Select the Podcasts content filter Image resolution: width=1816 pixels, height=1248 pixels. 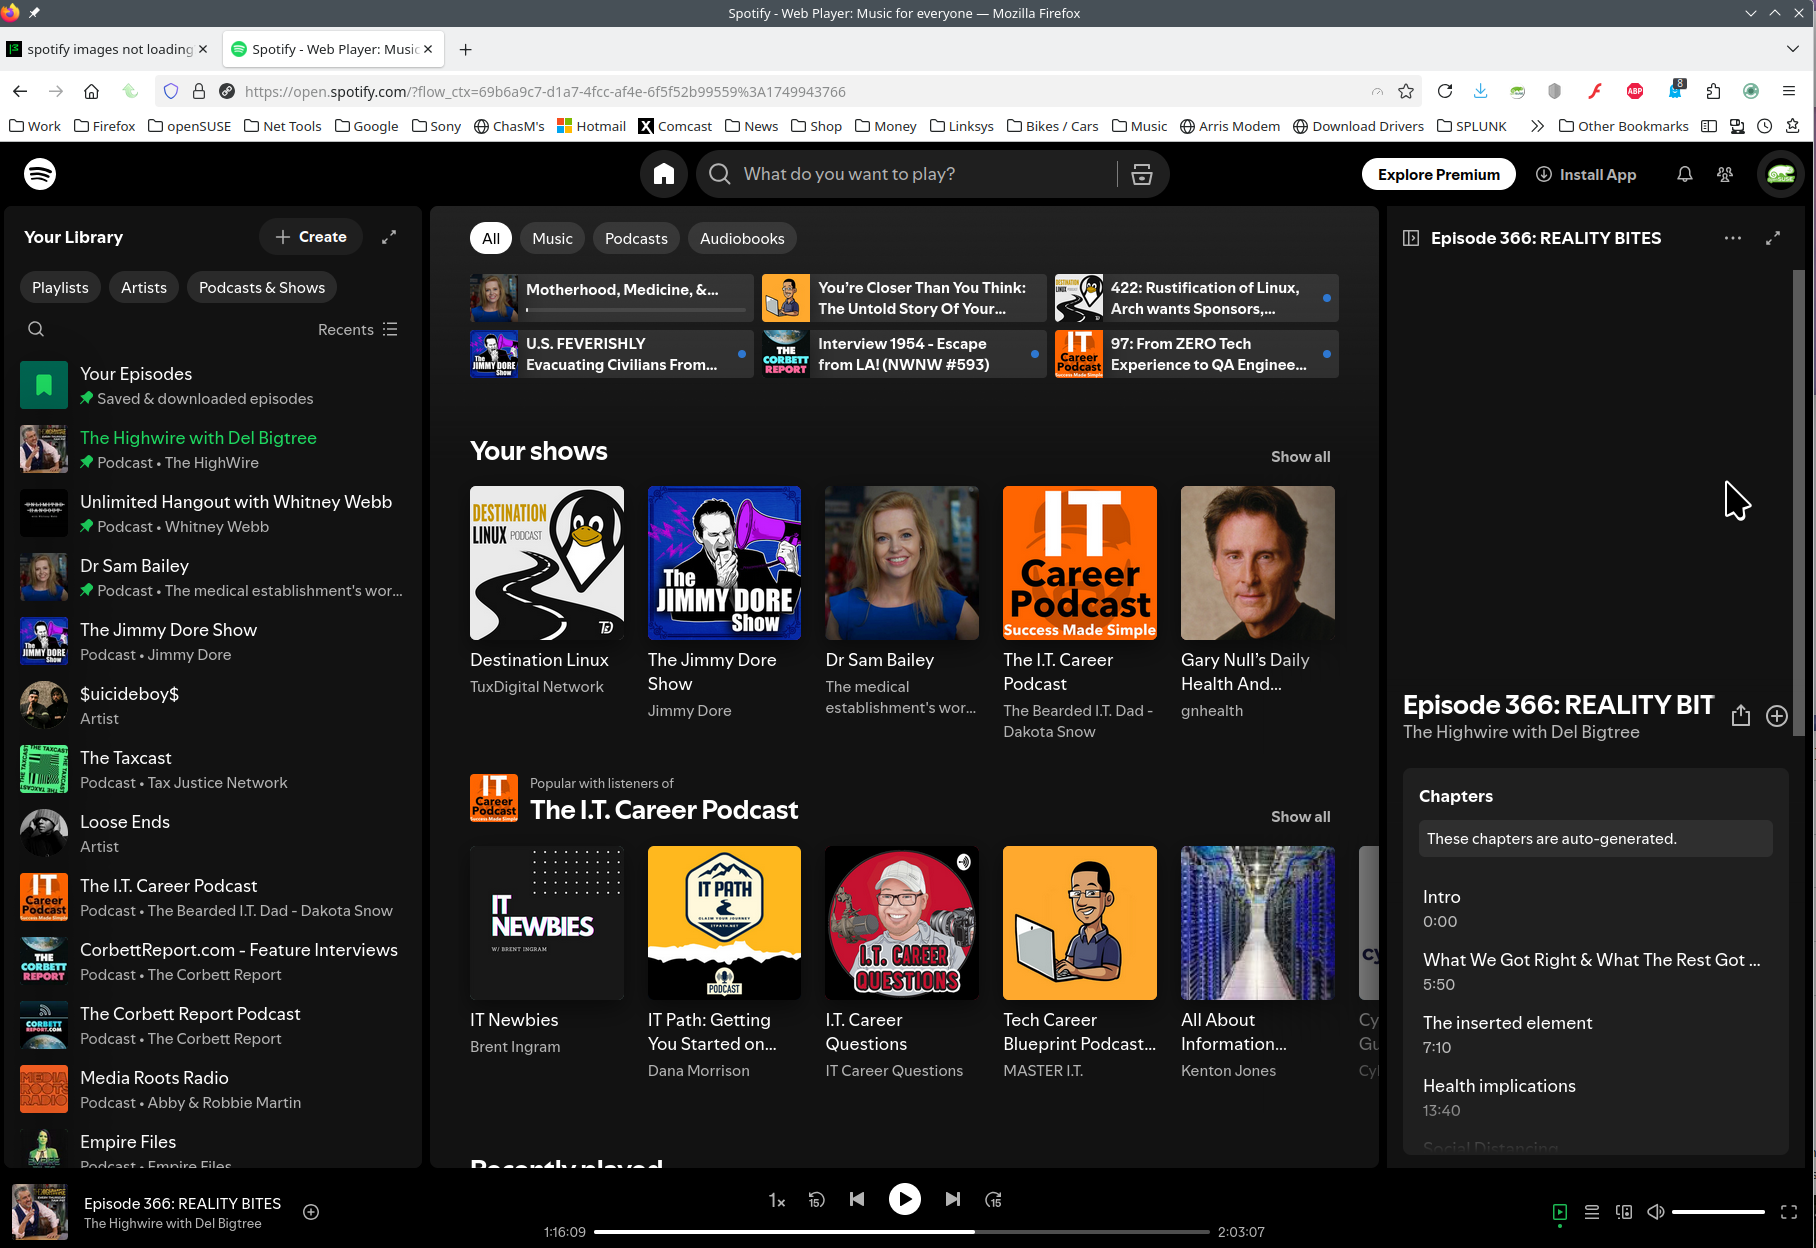click(636, 238)
